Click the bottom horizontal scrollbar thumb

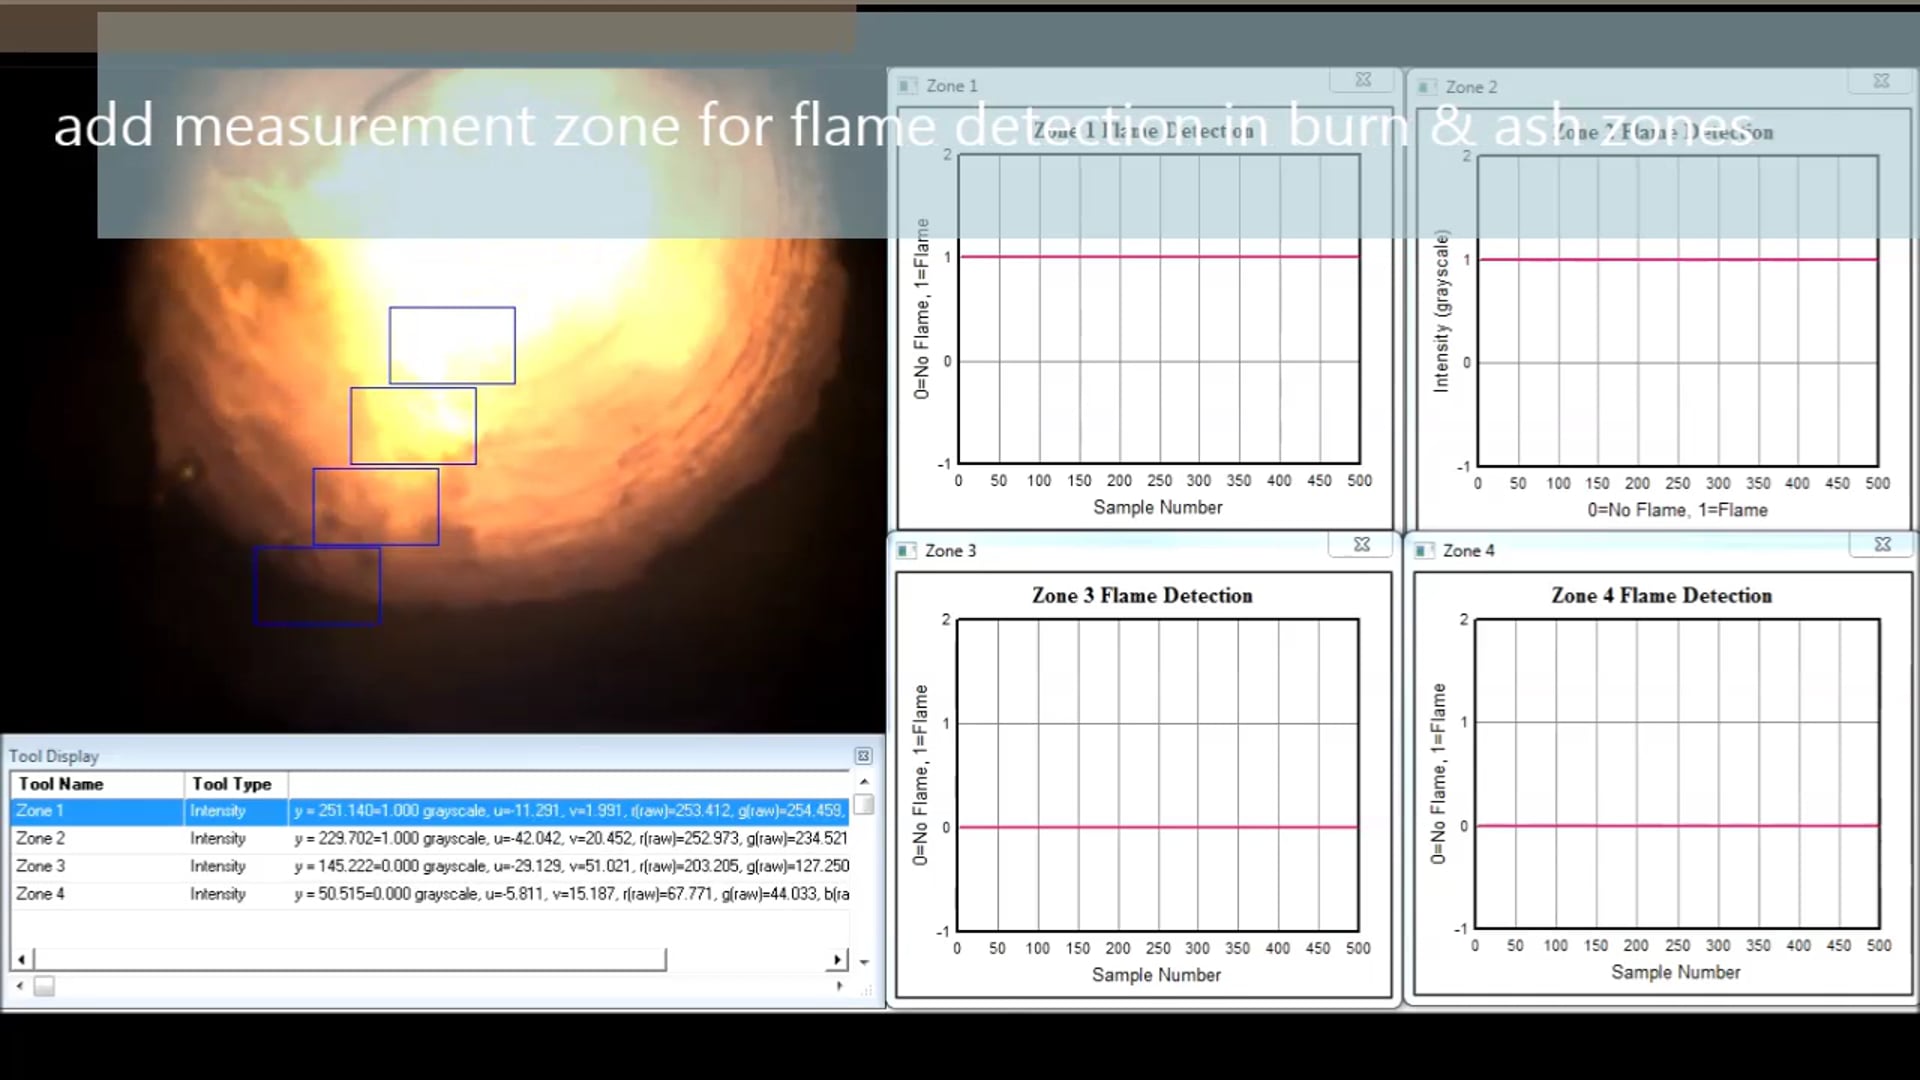coord(44,986)
